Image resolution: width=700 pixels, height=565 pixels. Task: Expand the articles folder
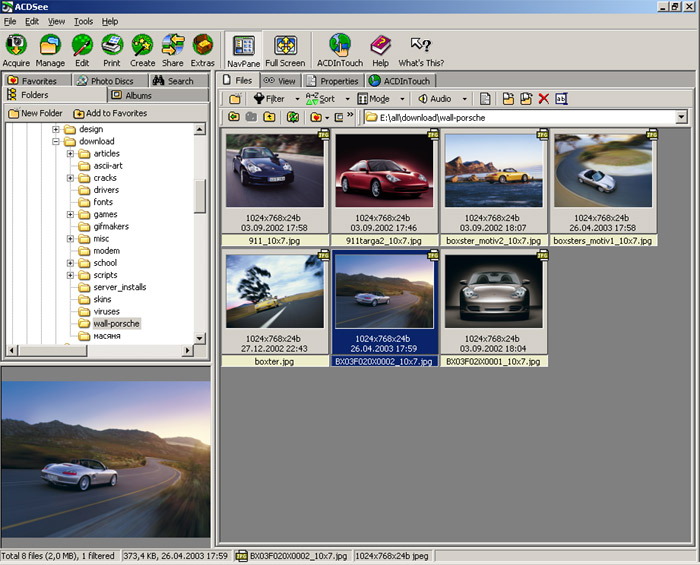[x=70, y=154]
